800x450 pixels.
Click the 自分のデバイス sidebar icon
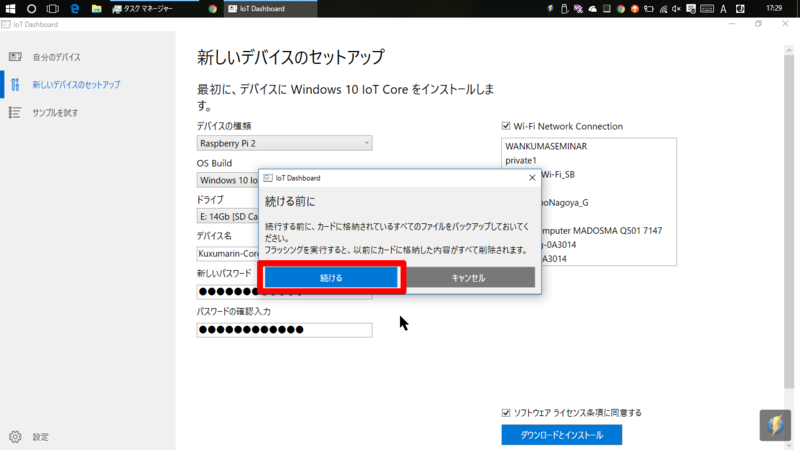click(x=15, y=57)
